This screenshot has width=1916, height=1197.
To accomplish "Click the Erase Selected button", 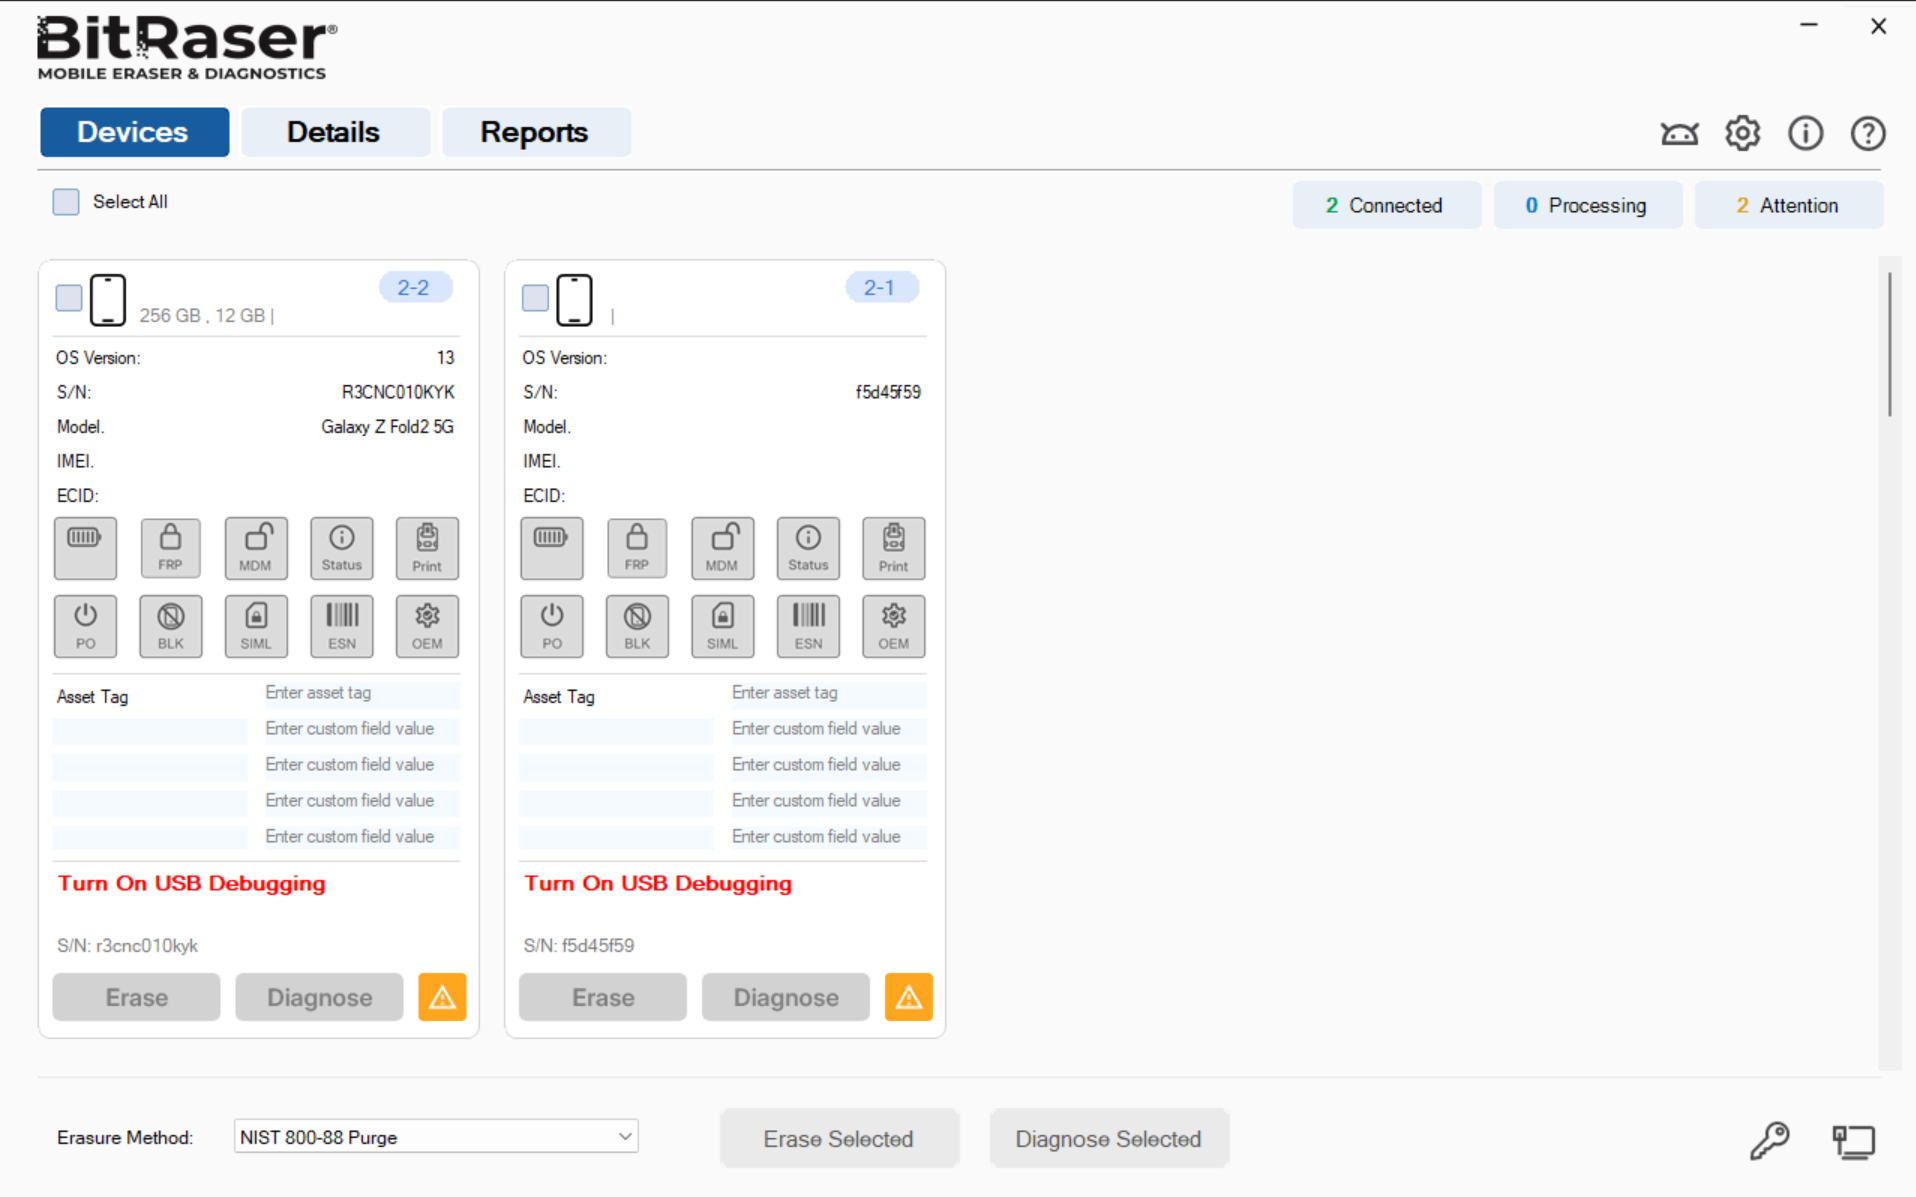I will pyautogui.click(x=839, y=1138).
